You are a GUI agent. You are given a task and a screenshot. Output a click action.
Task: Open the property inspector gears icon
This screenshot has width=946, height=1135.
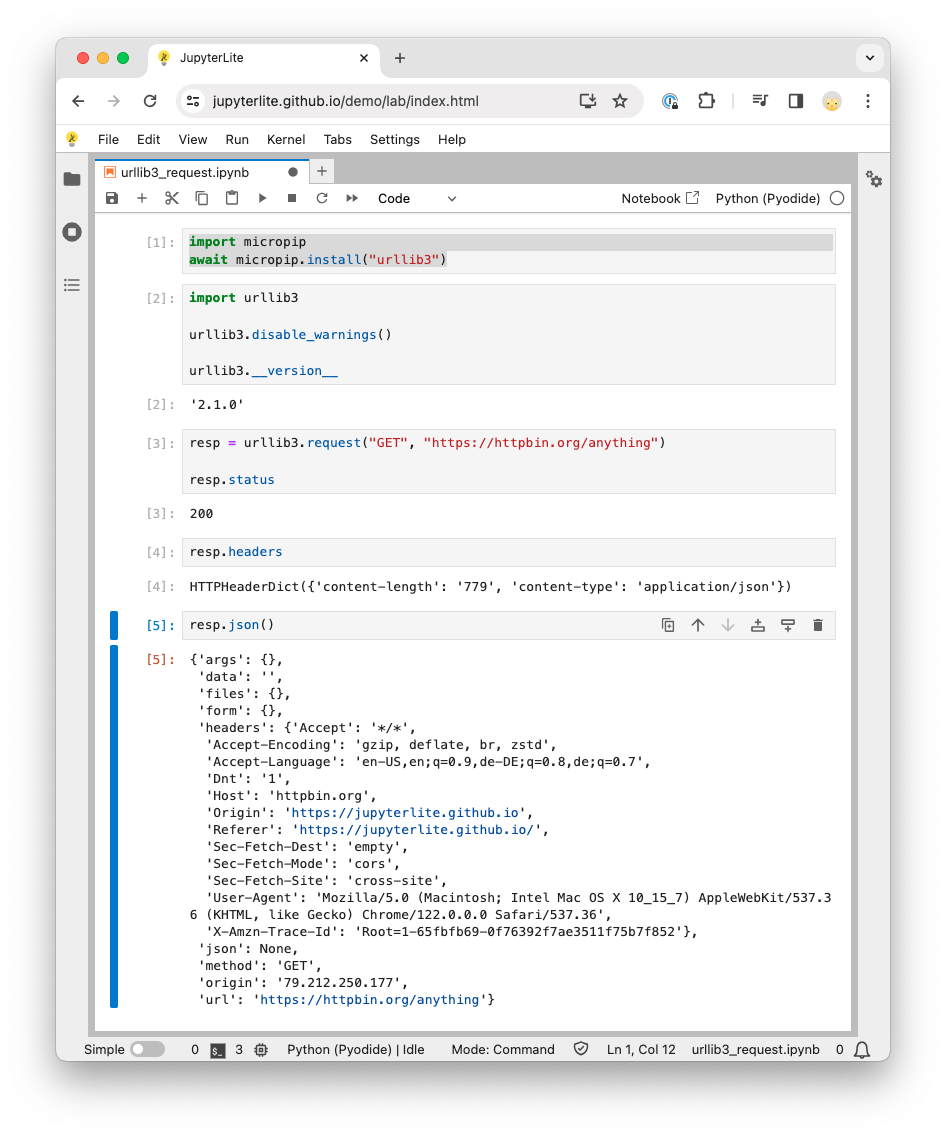tap(874, 179)
